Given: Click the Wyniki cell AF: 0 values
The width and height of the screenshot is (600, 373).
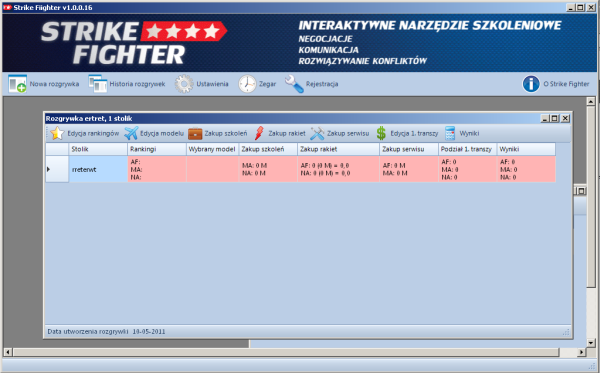Looking at the screenshot, I should [x=526, y=169].
